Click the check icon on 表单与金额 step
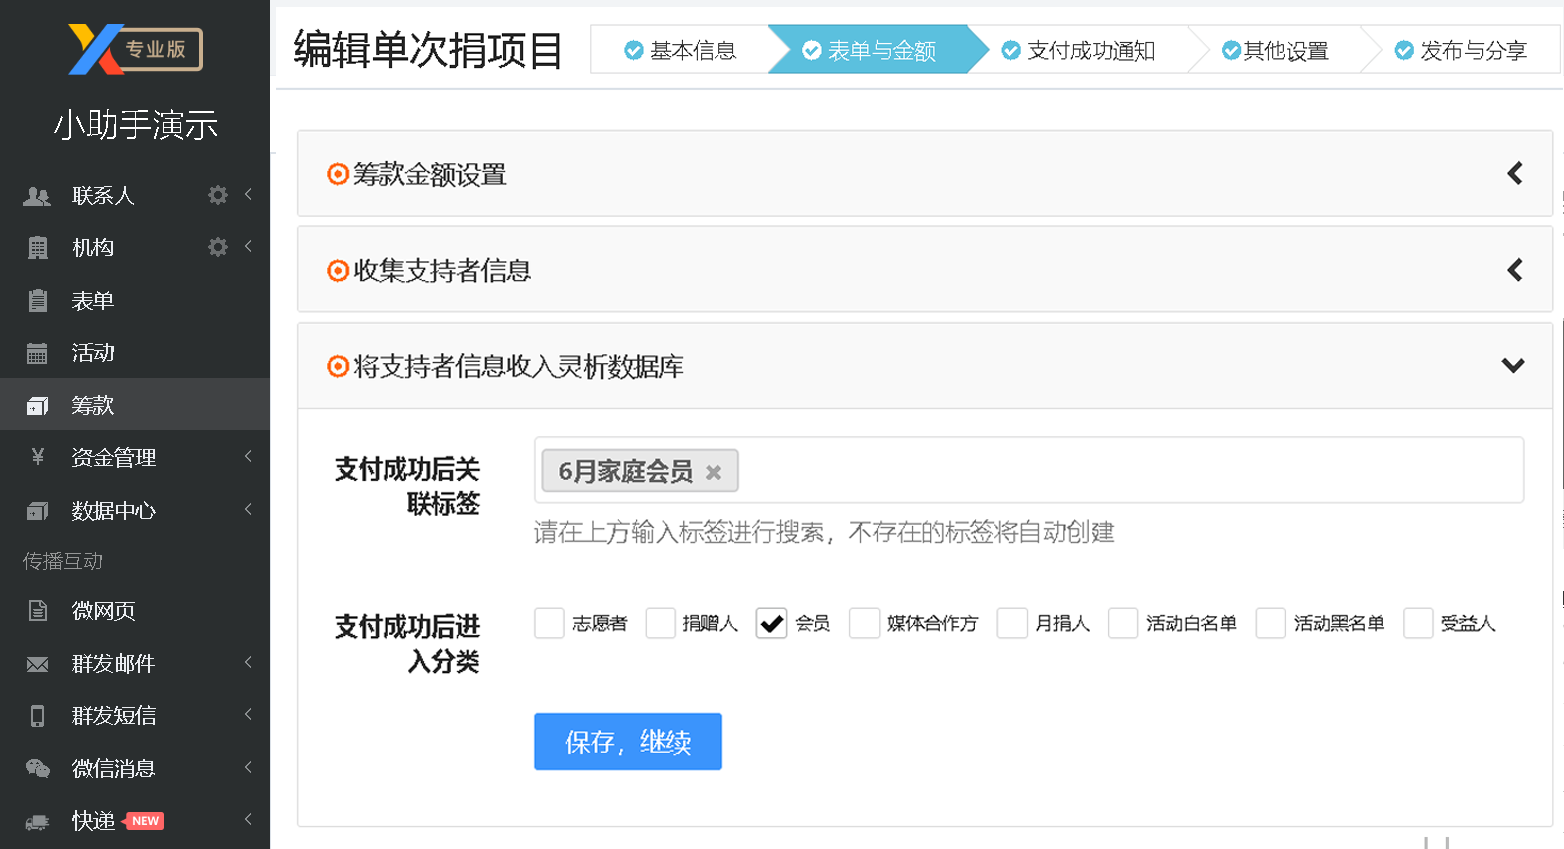This screenshot has height=849, width=1564. pyautogui.click(x=812, y=50)
